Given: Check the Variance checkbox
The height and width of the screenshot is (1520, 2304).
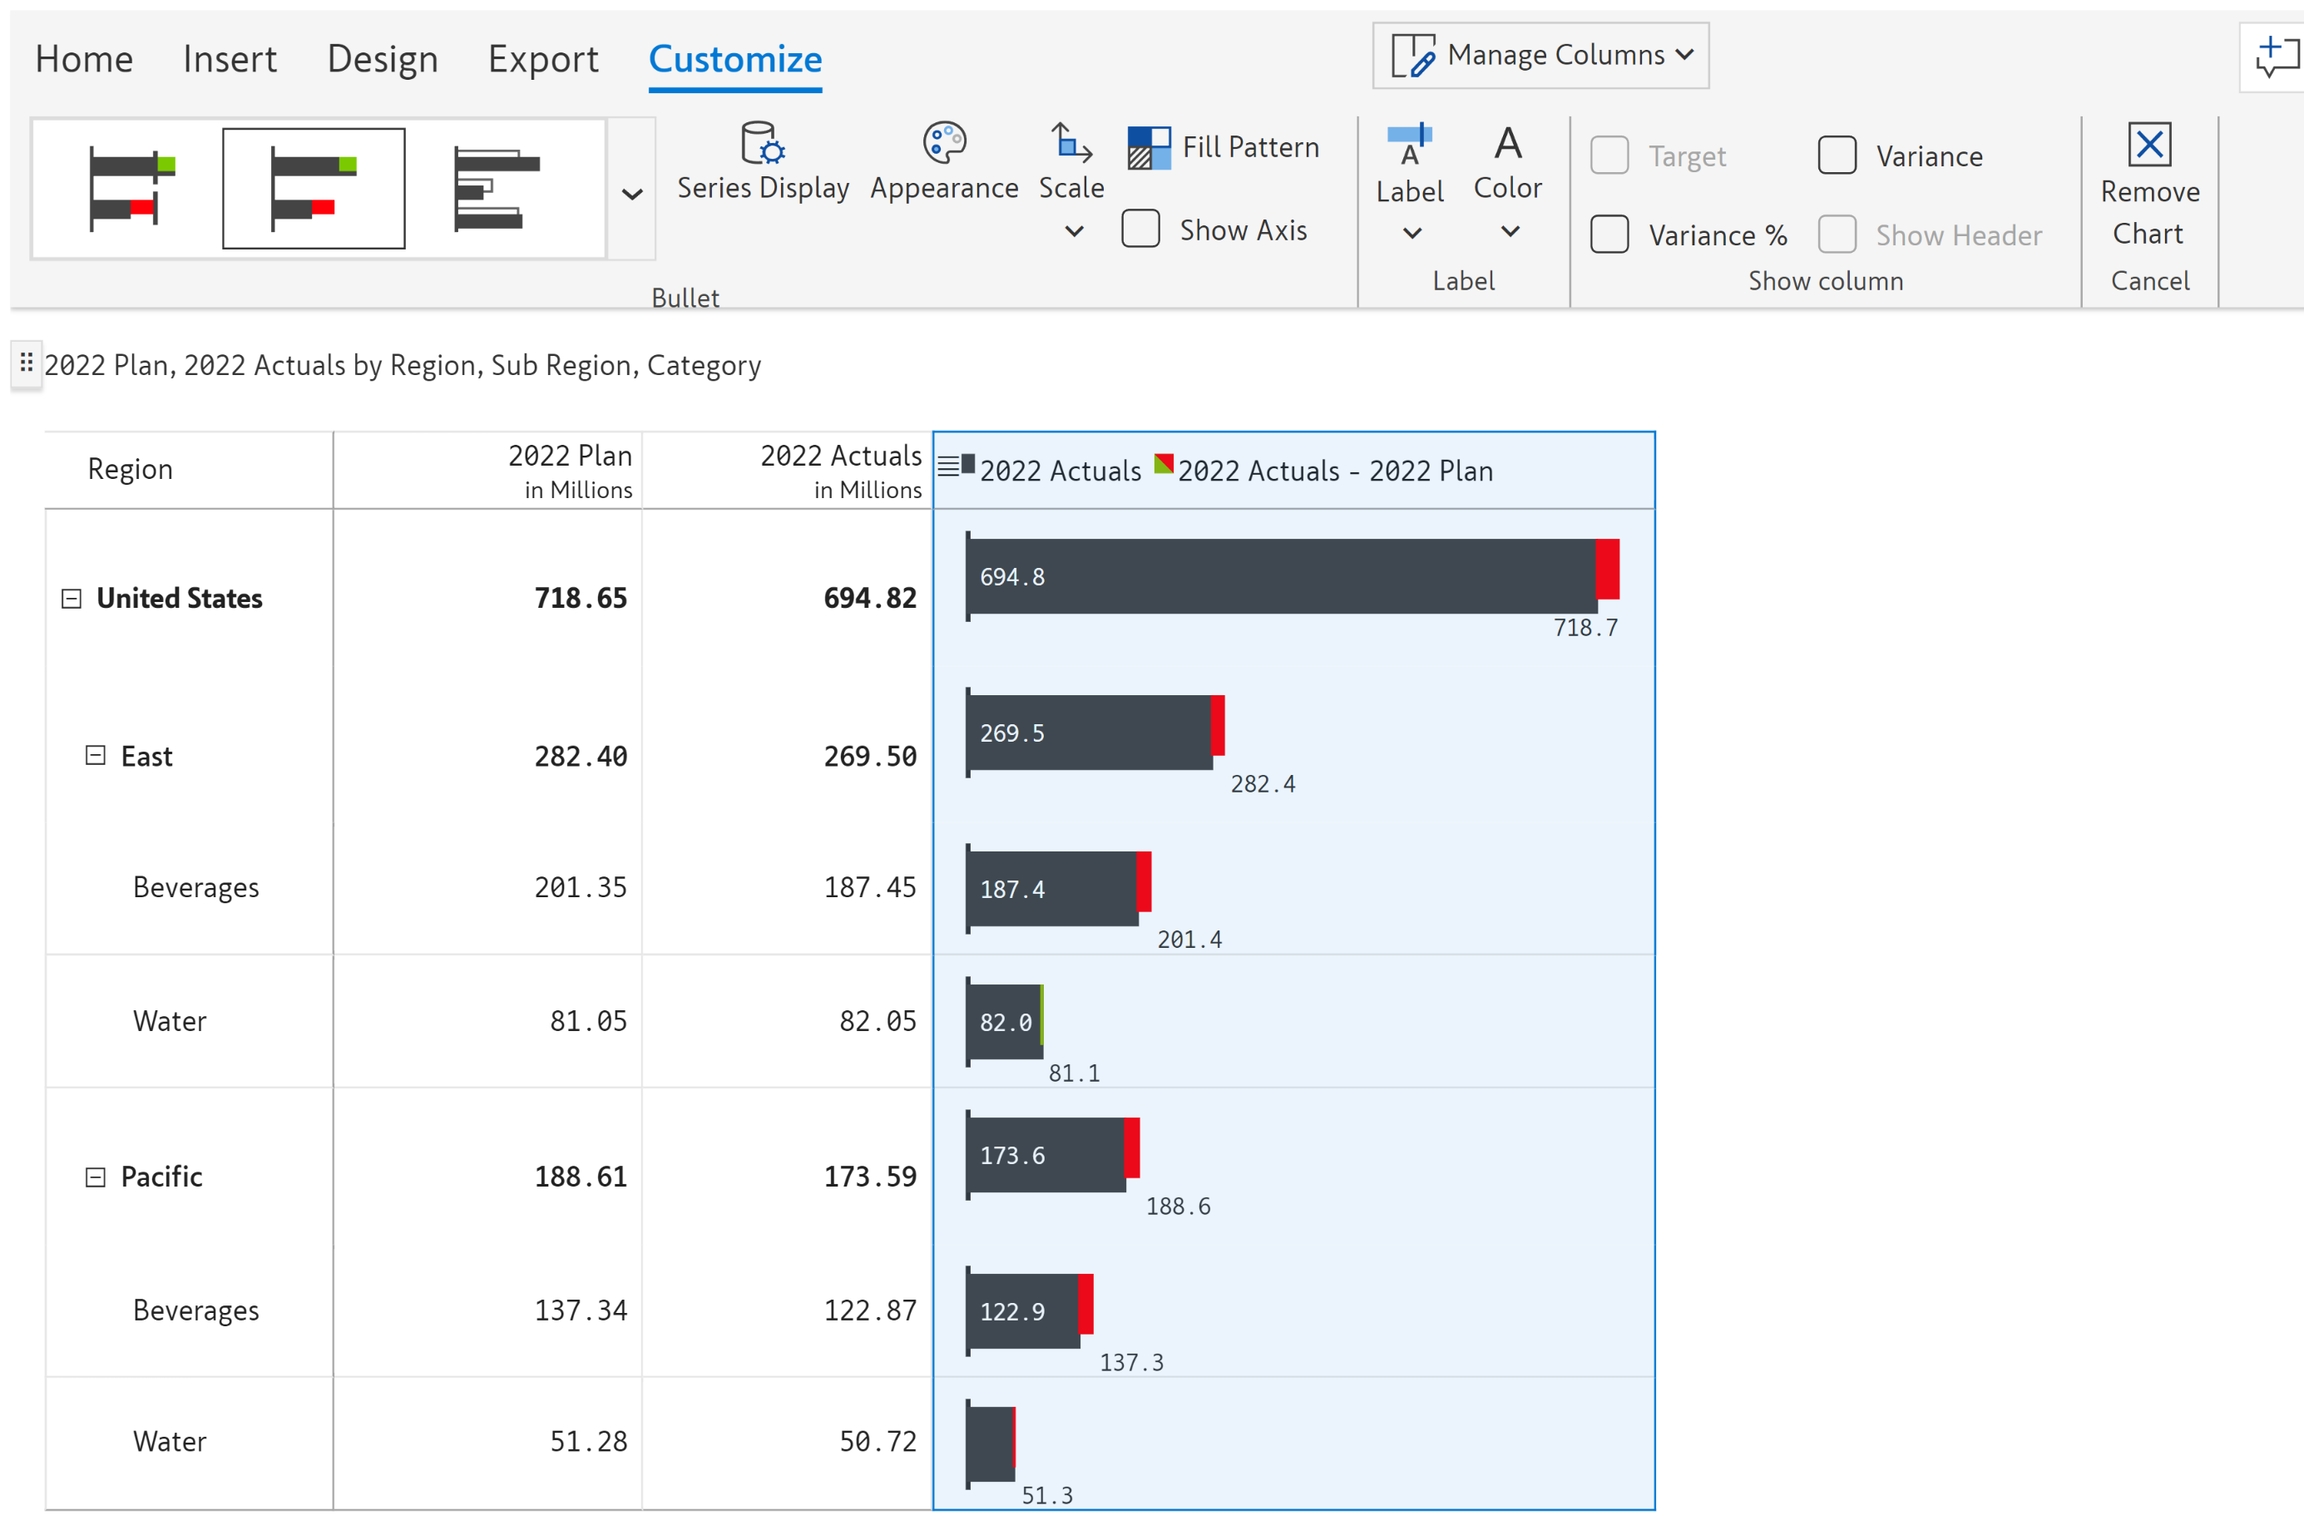Looking at the screenshot, I should point(1836,156).
